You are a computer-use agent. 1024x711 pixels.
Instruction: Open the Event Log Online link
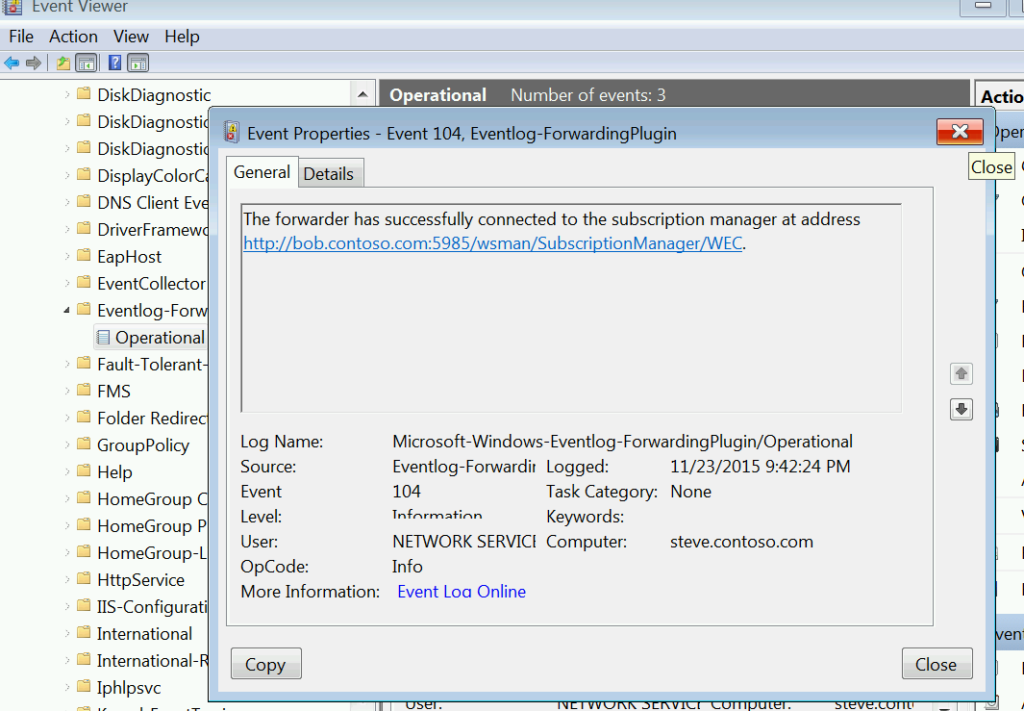coord(461,592)
